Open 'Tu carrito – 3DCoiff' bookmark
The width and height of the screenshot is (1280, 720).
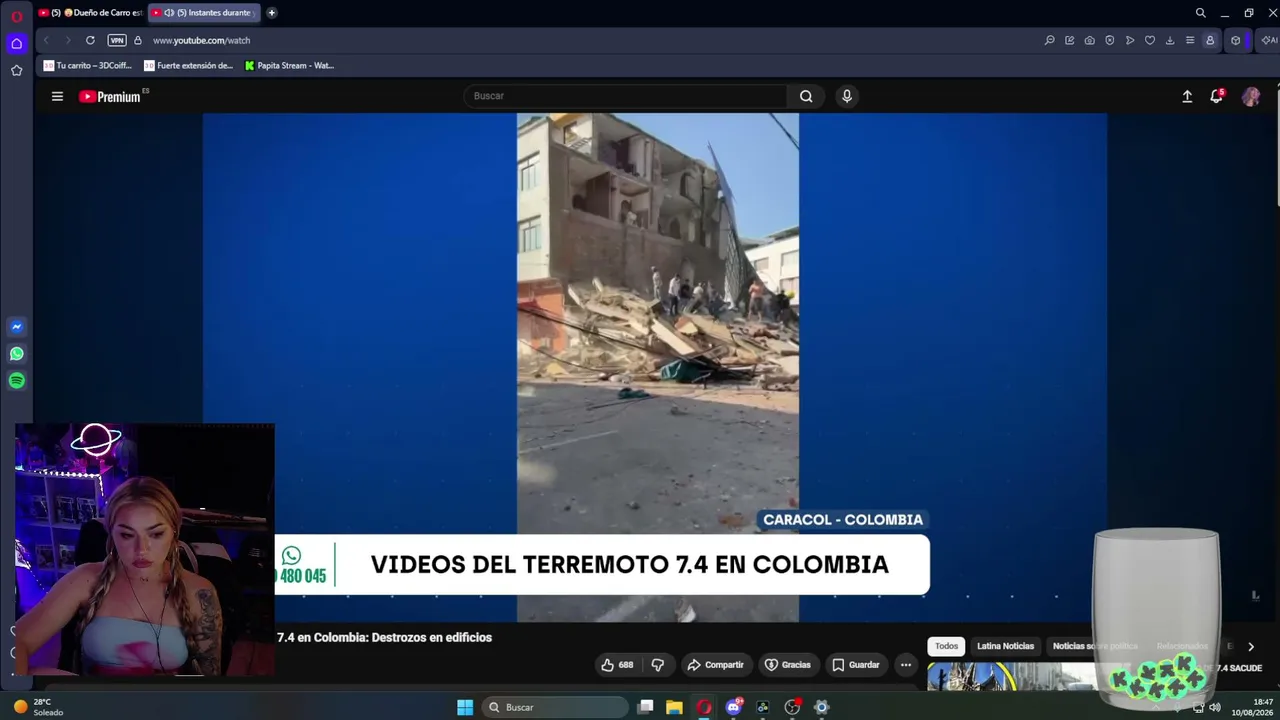coord(88,66)
